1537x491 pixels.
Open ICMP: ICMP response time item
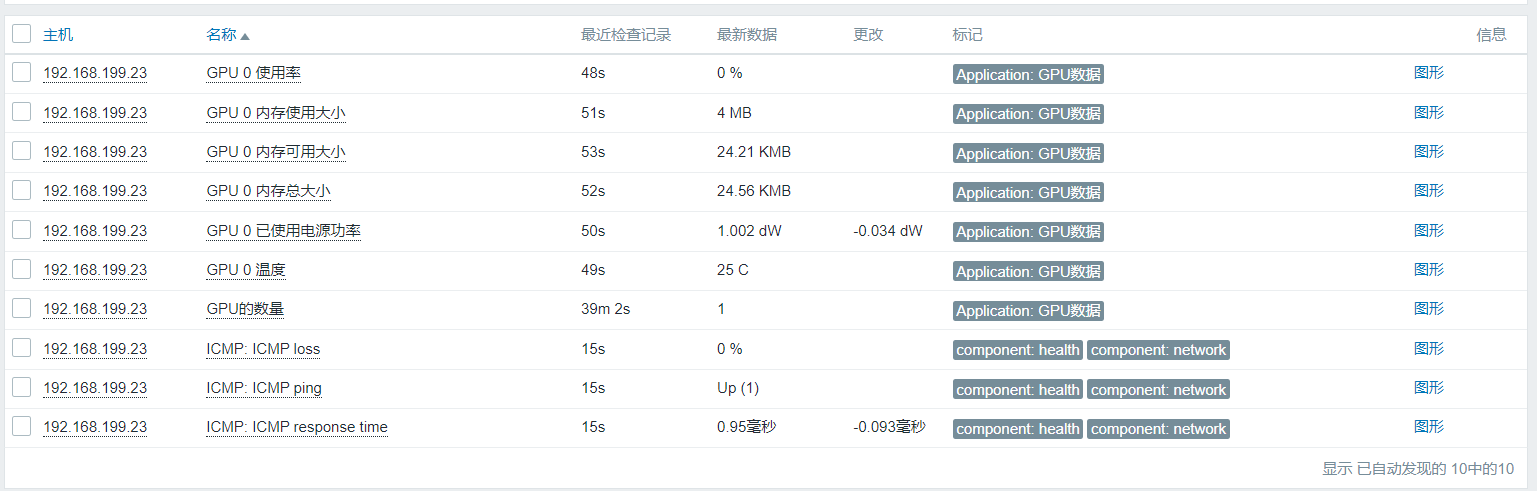coord(296,427)
